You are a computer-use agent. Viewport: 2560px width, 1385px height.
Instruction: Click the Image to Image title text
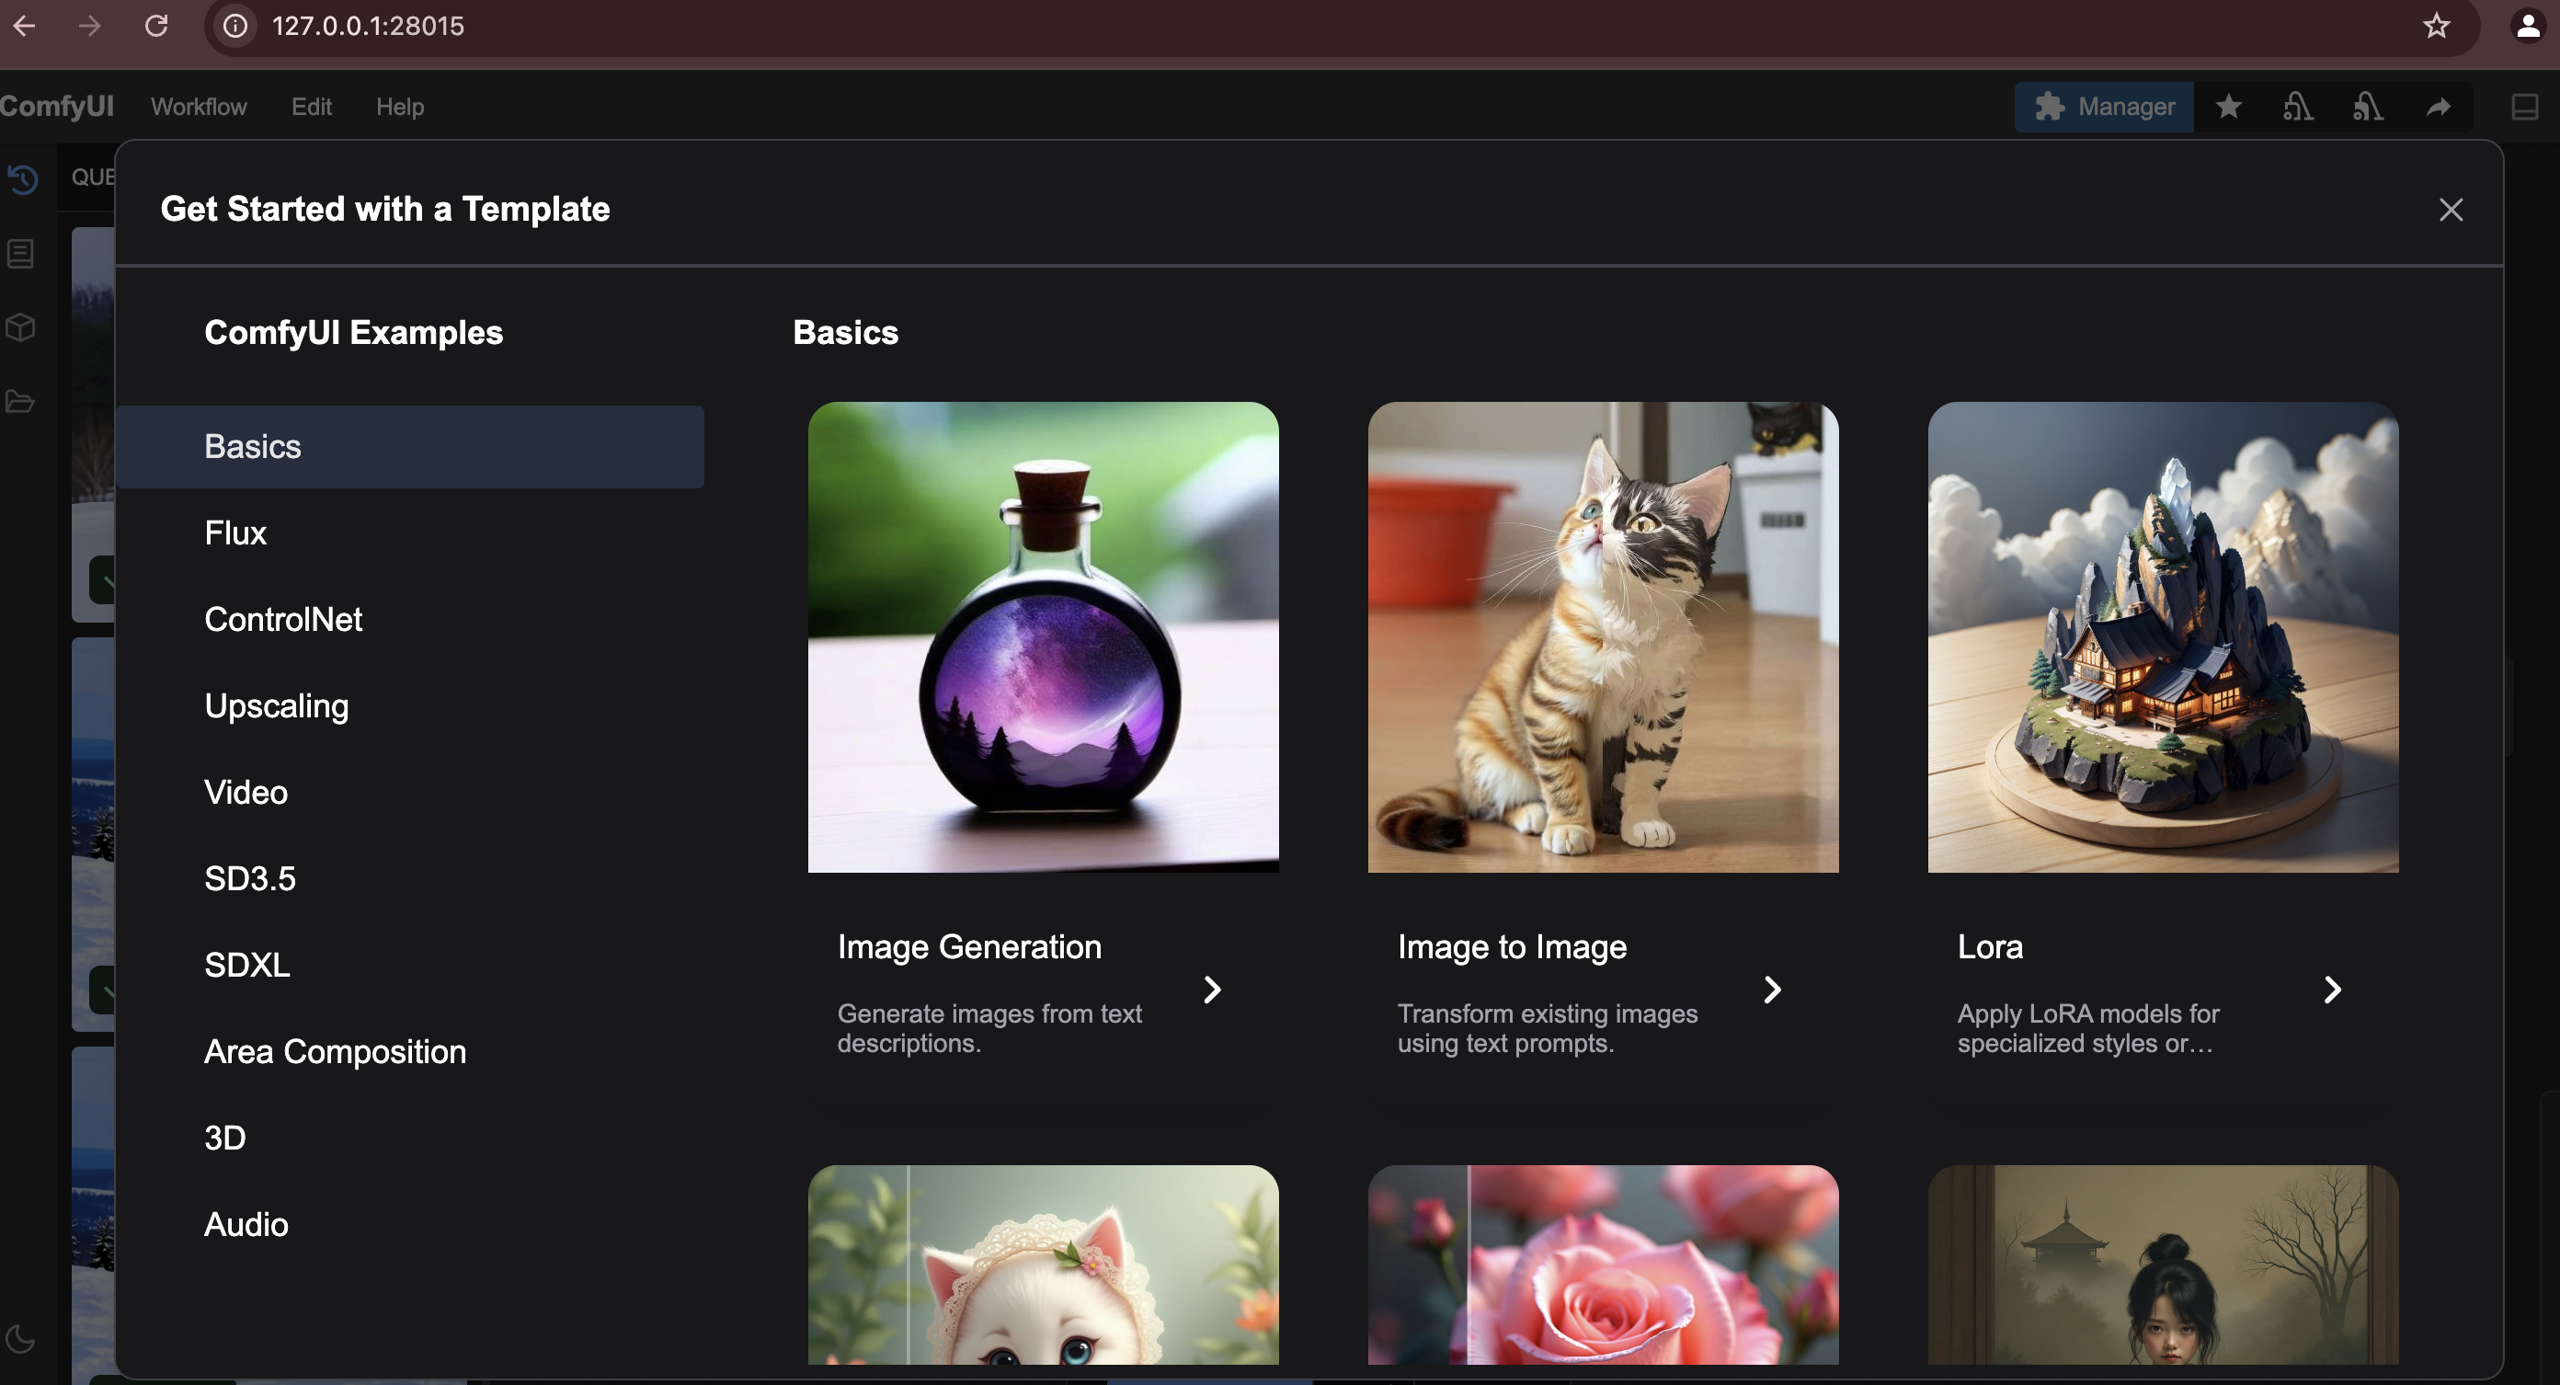[1512, 947]
